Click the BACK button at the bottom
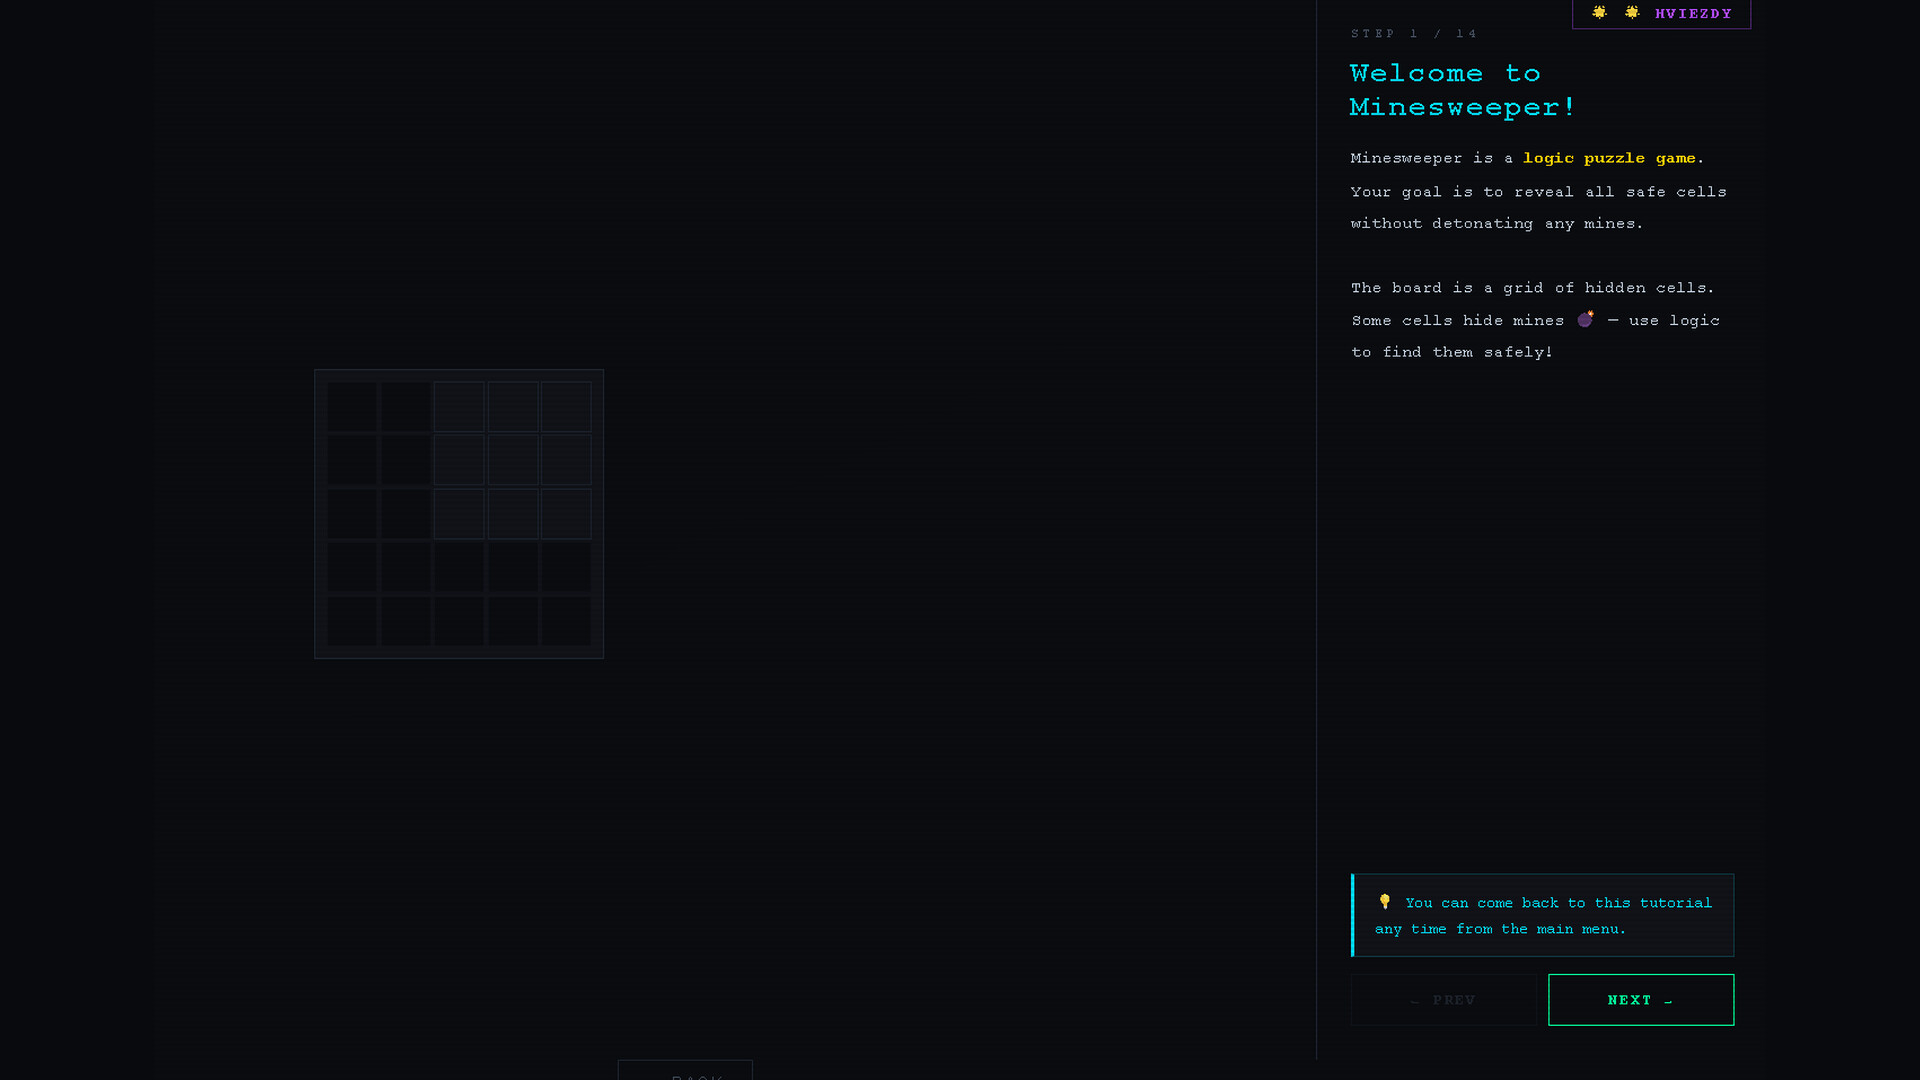1920x1080 pixels. point(685,1070)
